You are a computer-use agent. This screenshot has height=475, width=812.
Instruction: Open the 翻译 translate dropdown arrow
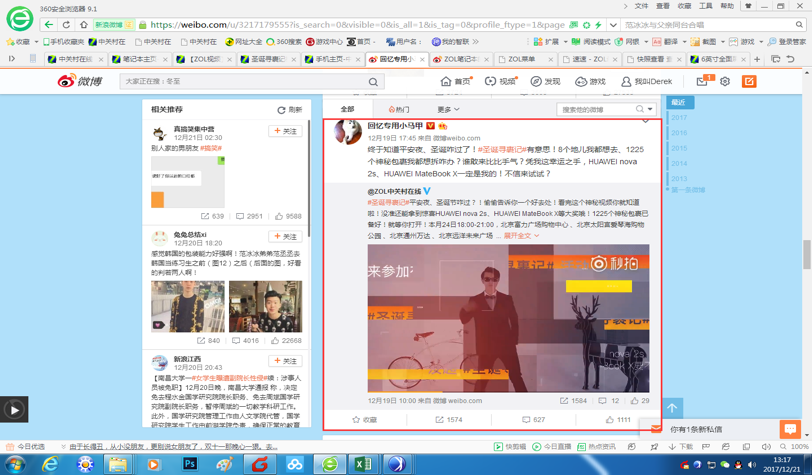tap(685, 41)
